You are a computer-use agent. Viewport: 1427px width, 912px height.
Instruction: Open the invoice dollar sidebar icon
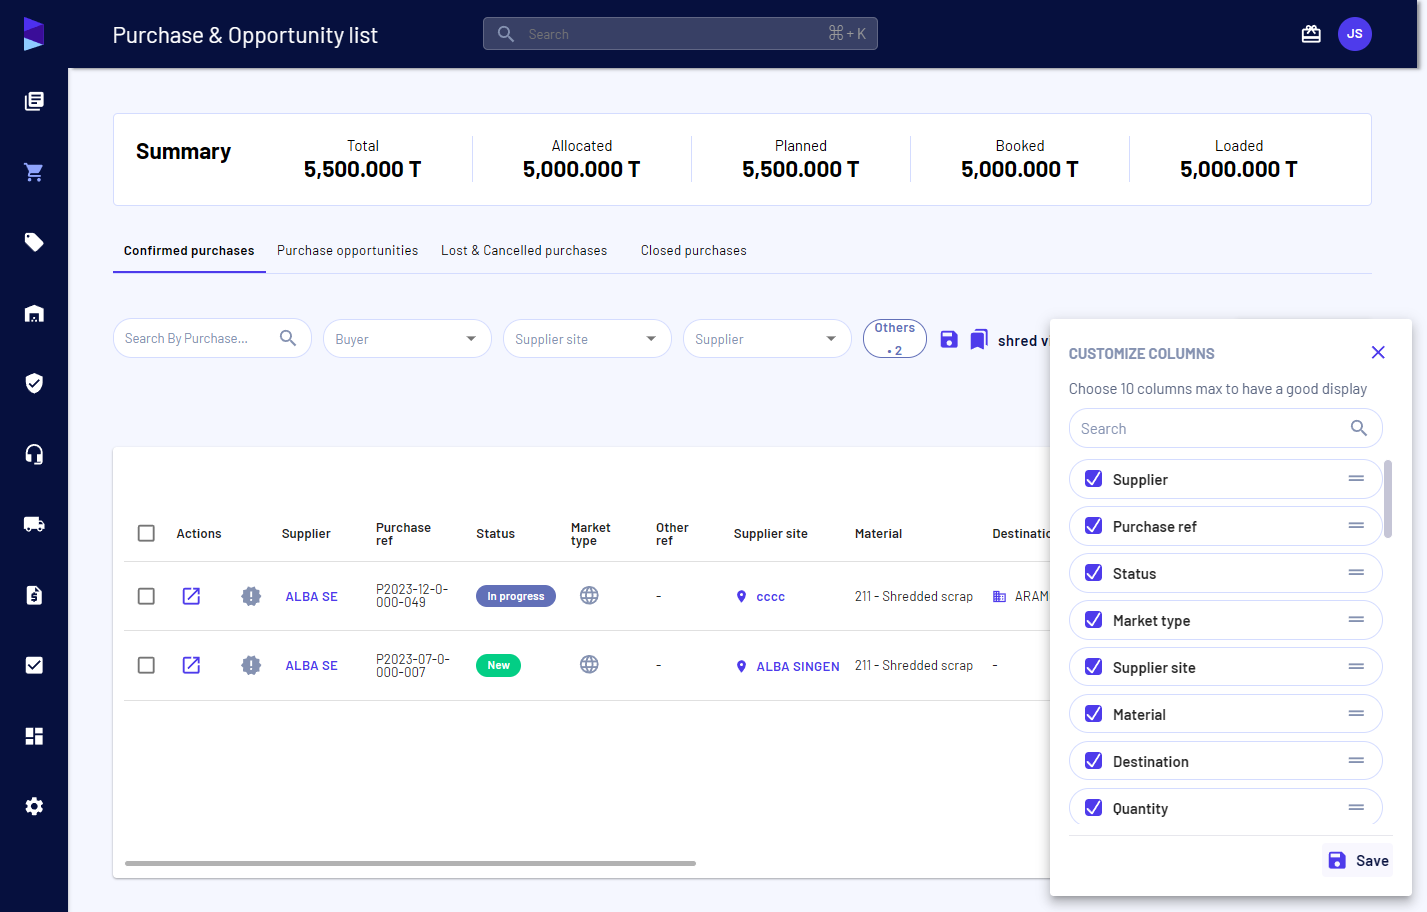coord(34,595)
